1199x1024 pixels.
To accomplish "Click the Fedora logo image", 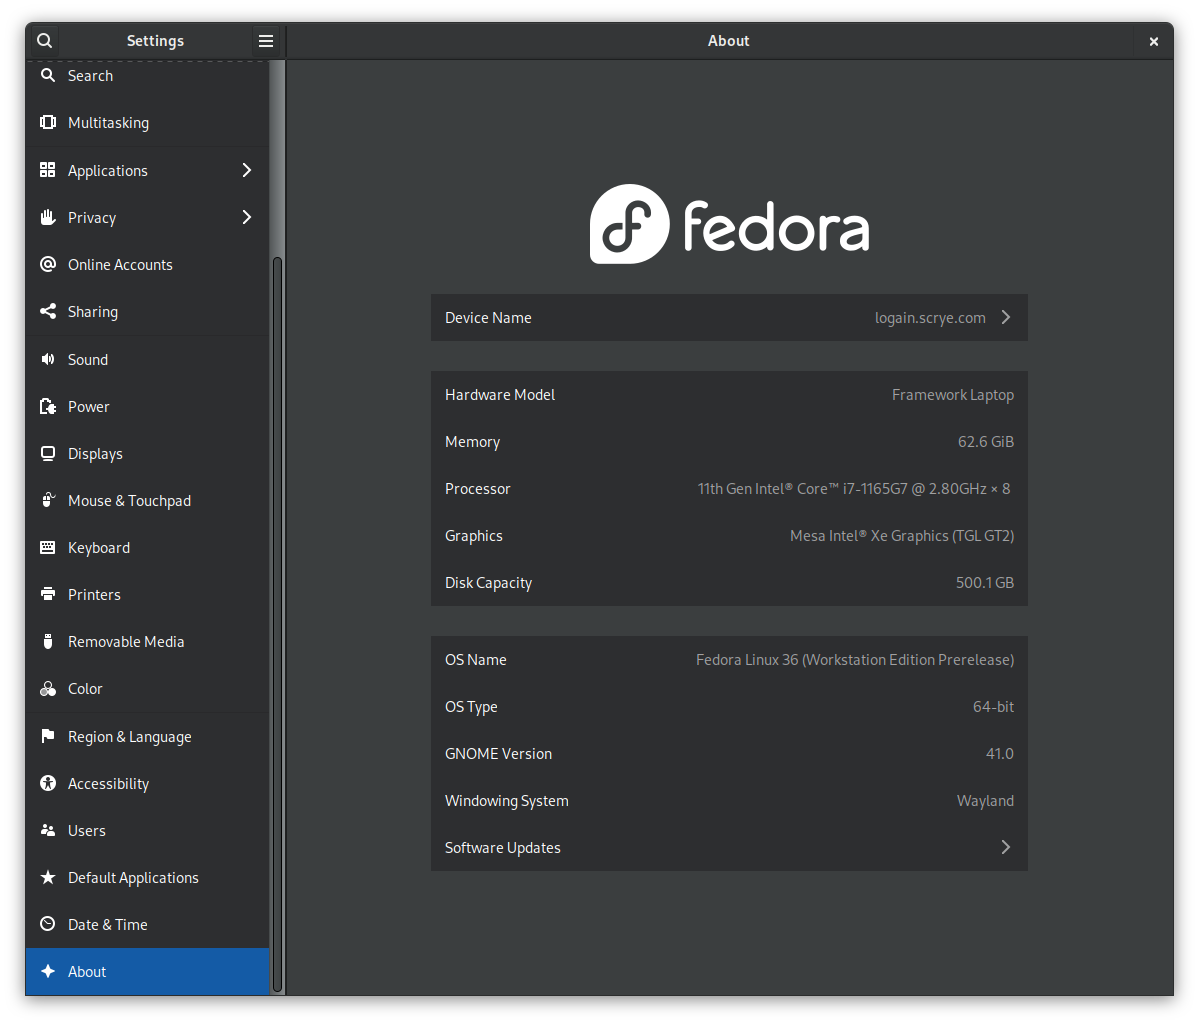I will click(729, 224).
